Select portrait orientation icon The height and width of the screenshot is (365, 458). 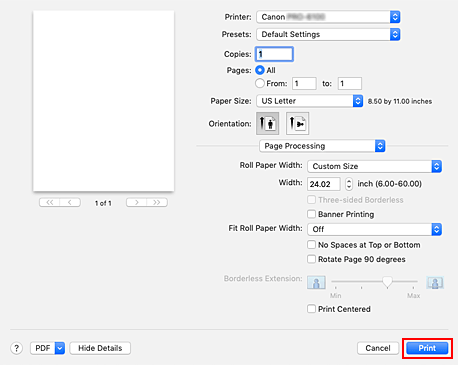tap(267, 123)
